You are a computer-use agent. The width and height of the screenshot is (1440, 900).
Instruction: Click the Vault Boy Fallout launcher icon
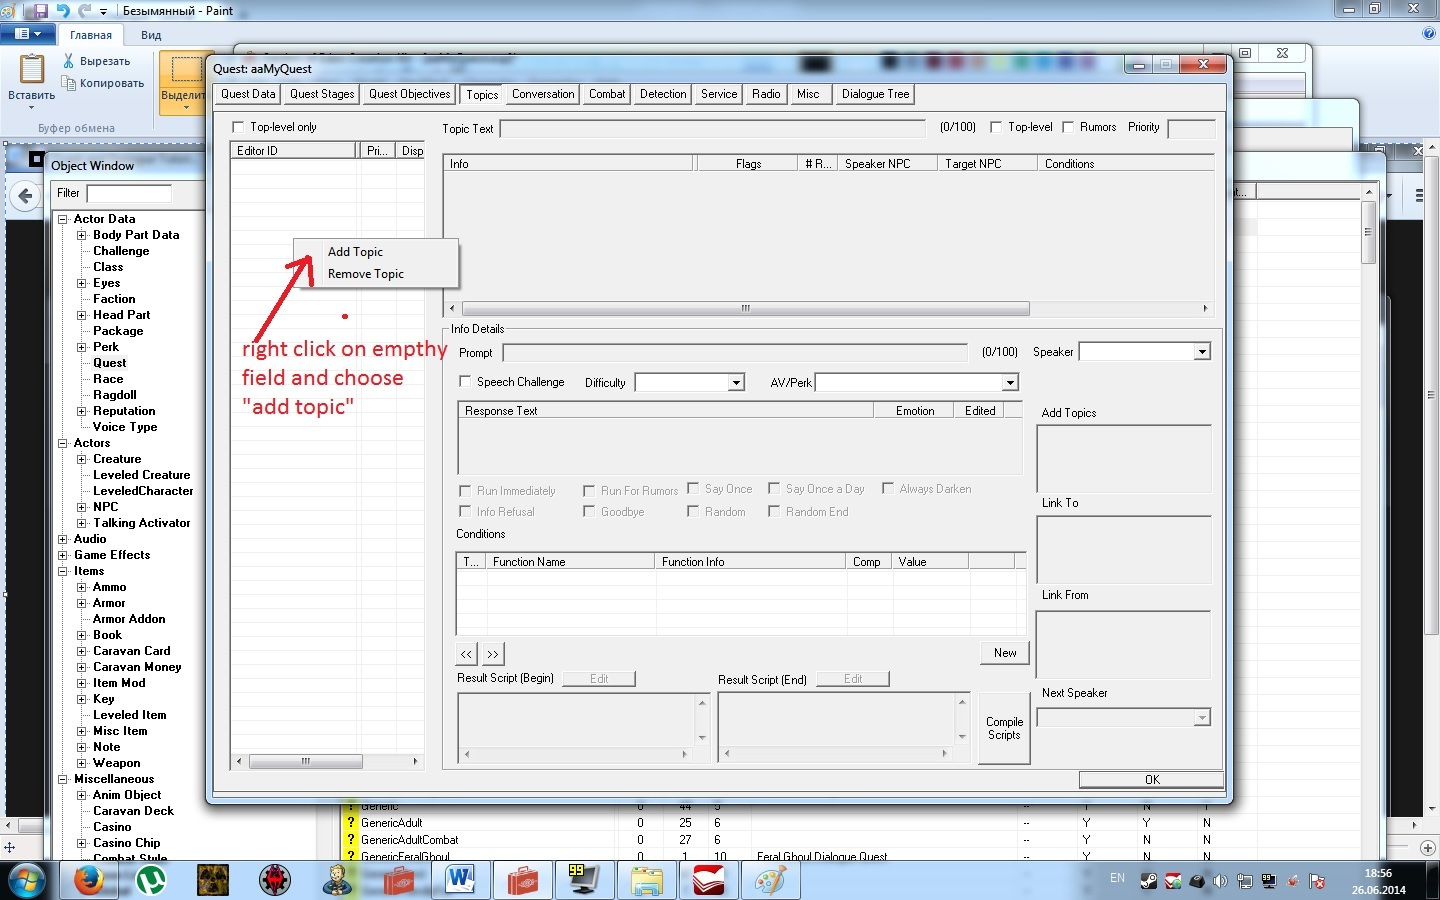click(x=337, y=880)
